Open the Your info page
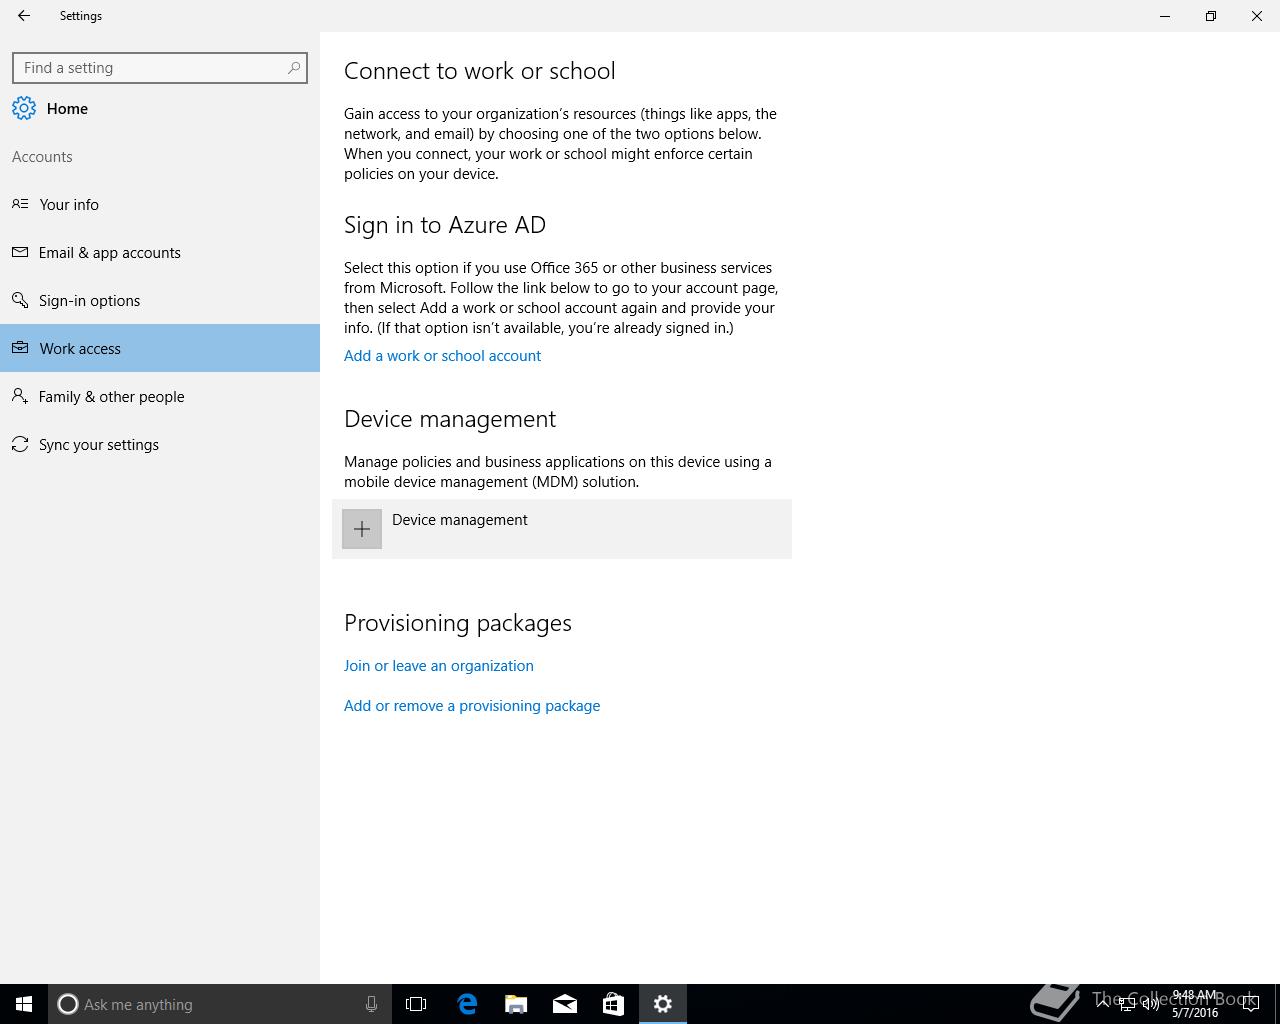This screenshot has width=1280, height=1024. (160, 204)
